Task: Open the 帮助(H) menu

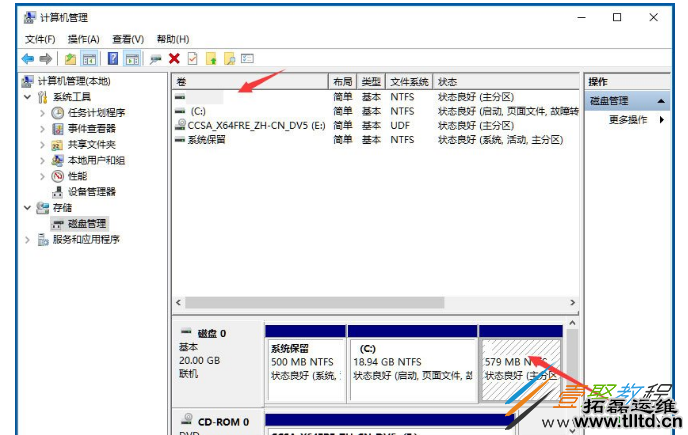Action: coord(173,40)
